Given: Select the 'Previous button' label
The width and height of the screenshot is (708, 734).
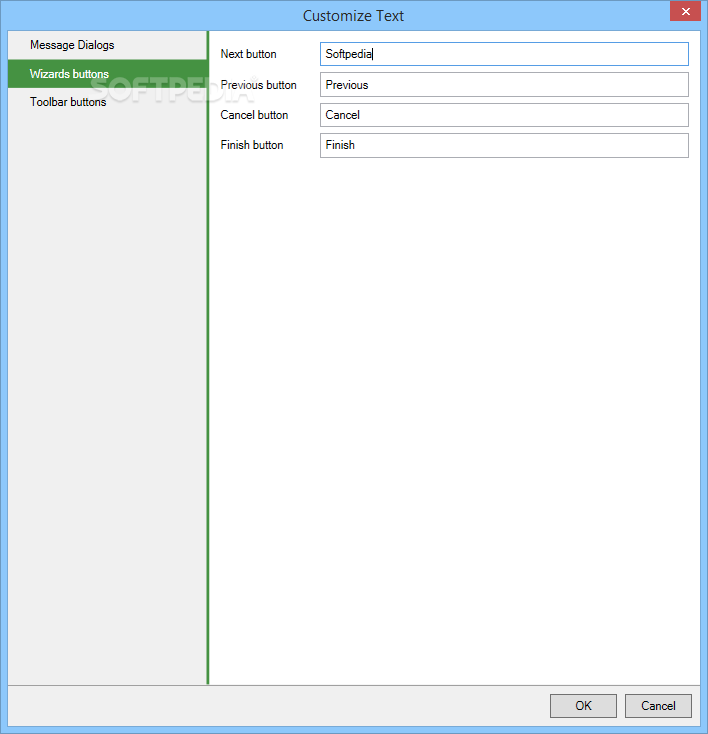Looking at the screenshot, I should coord(258,85).
